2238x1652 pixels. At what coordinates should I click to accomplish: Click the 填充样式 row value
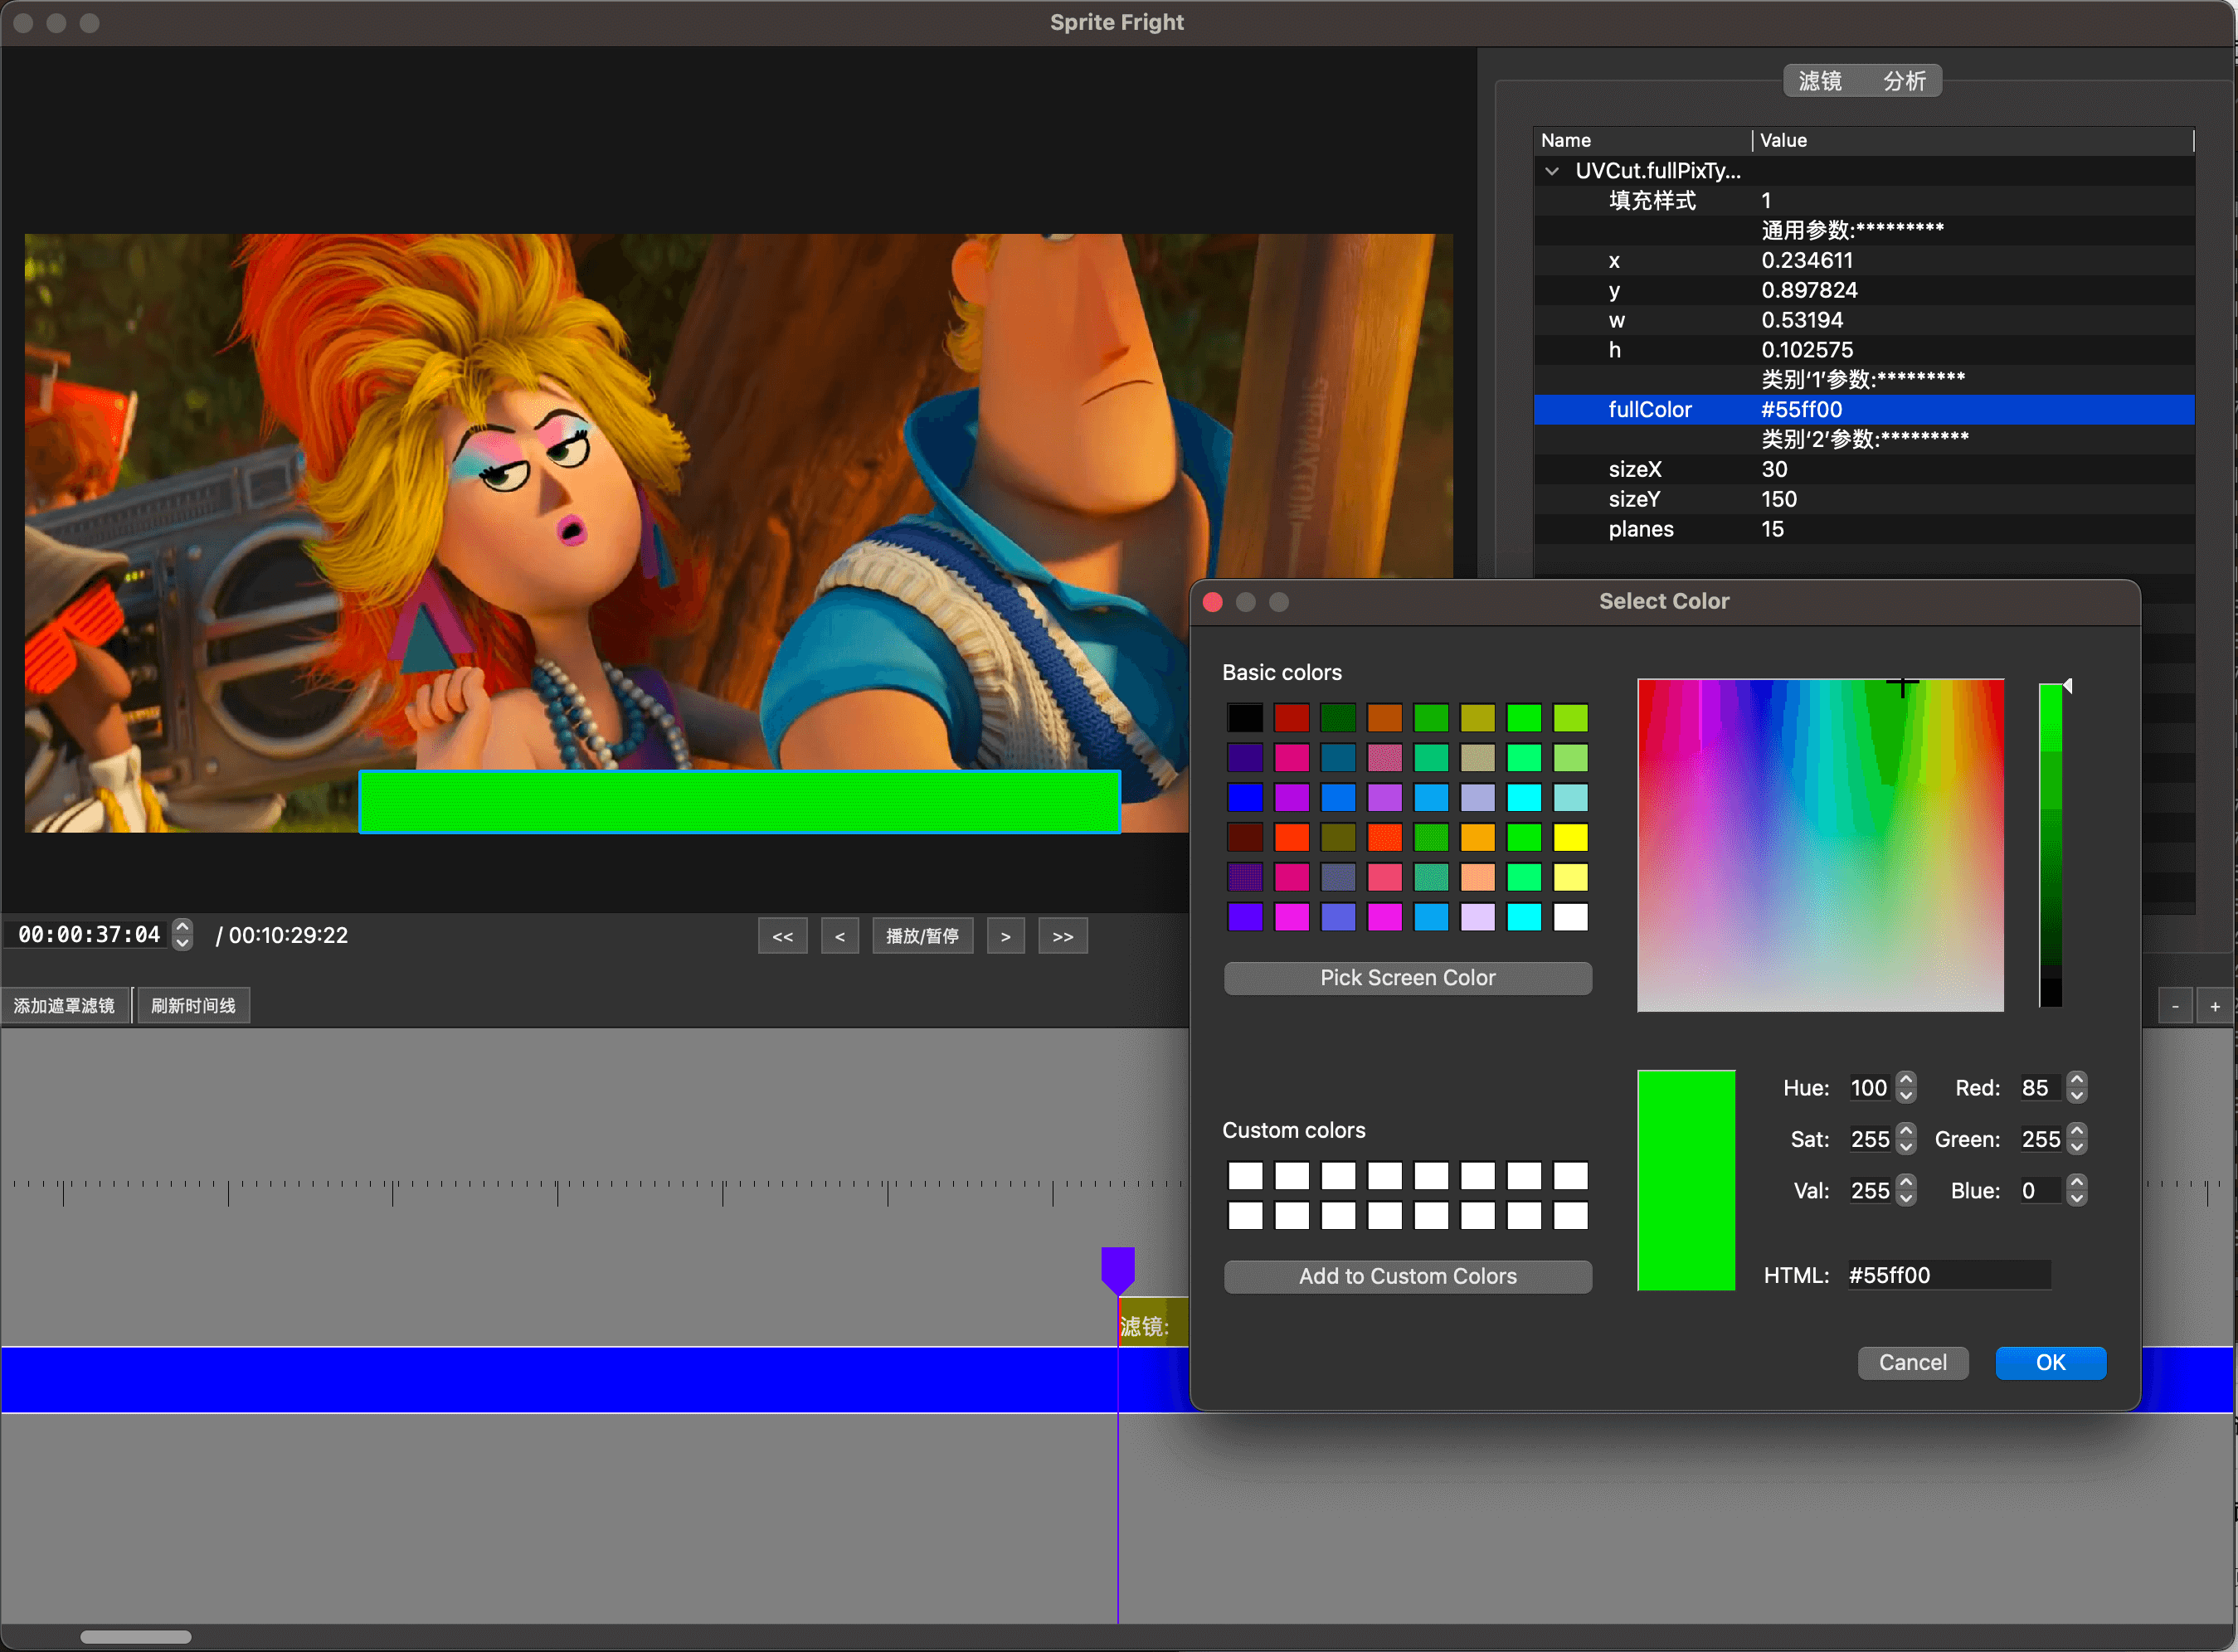1766,200
